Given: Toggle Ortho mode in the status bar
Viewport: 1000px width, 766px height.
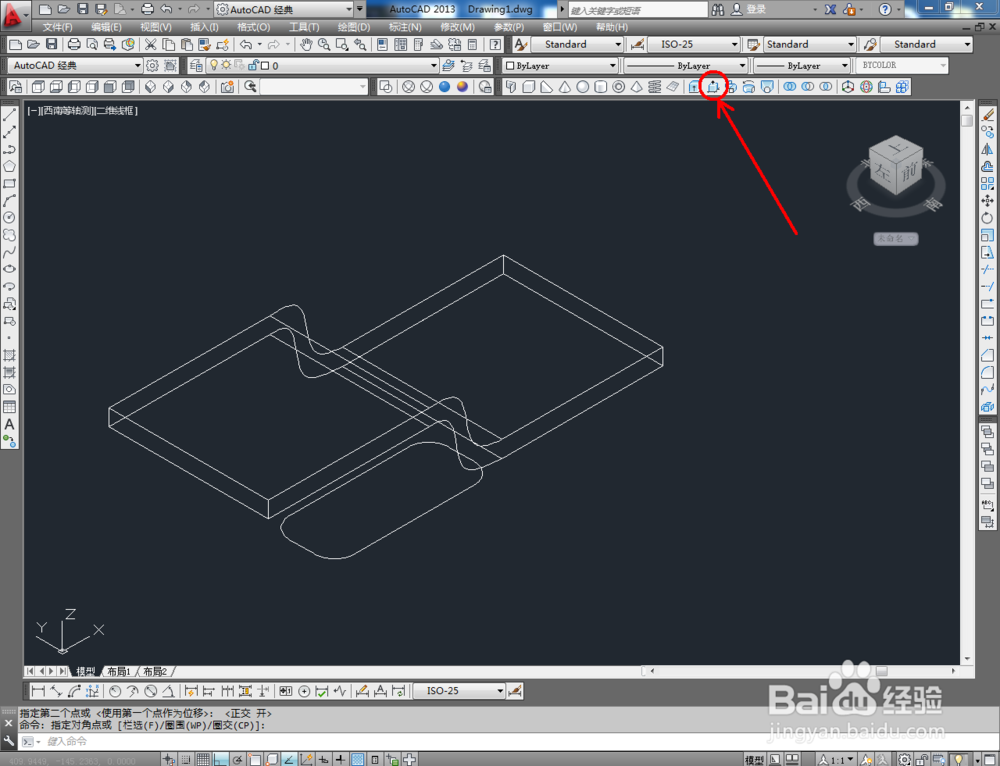Looking at the screenshot, I should tap(221, 760).
